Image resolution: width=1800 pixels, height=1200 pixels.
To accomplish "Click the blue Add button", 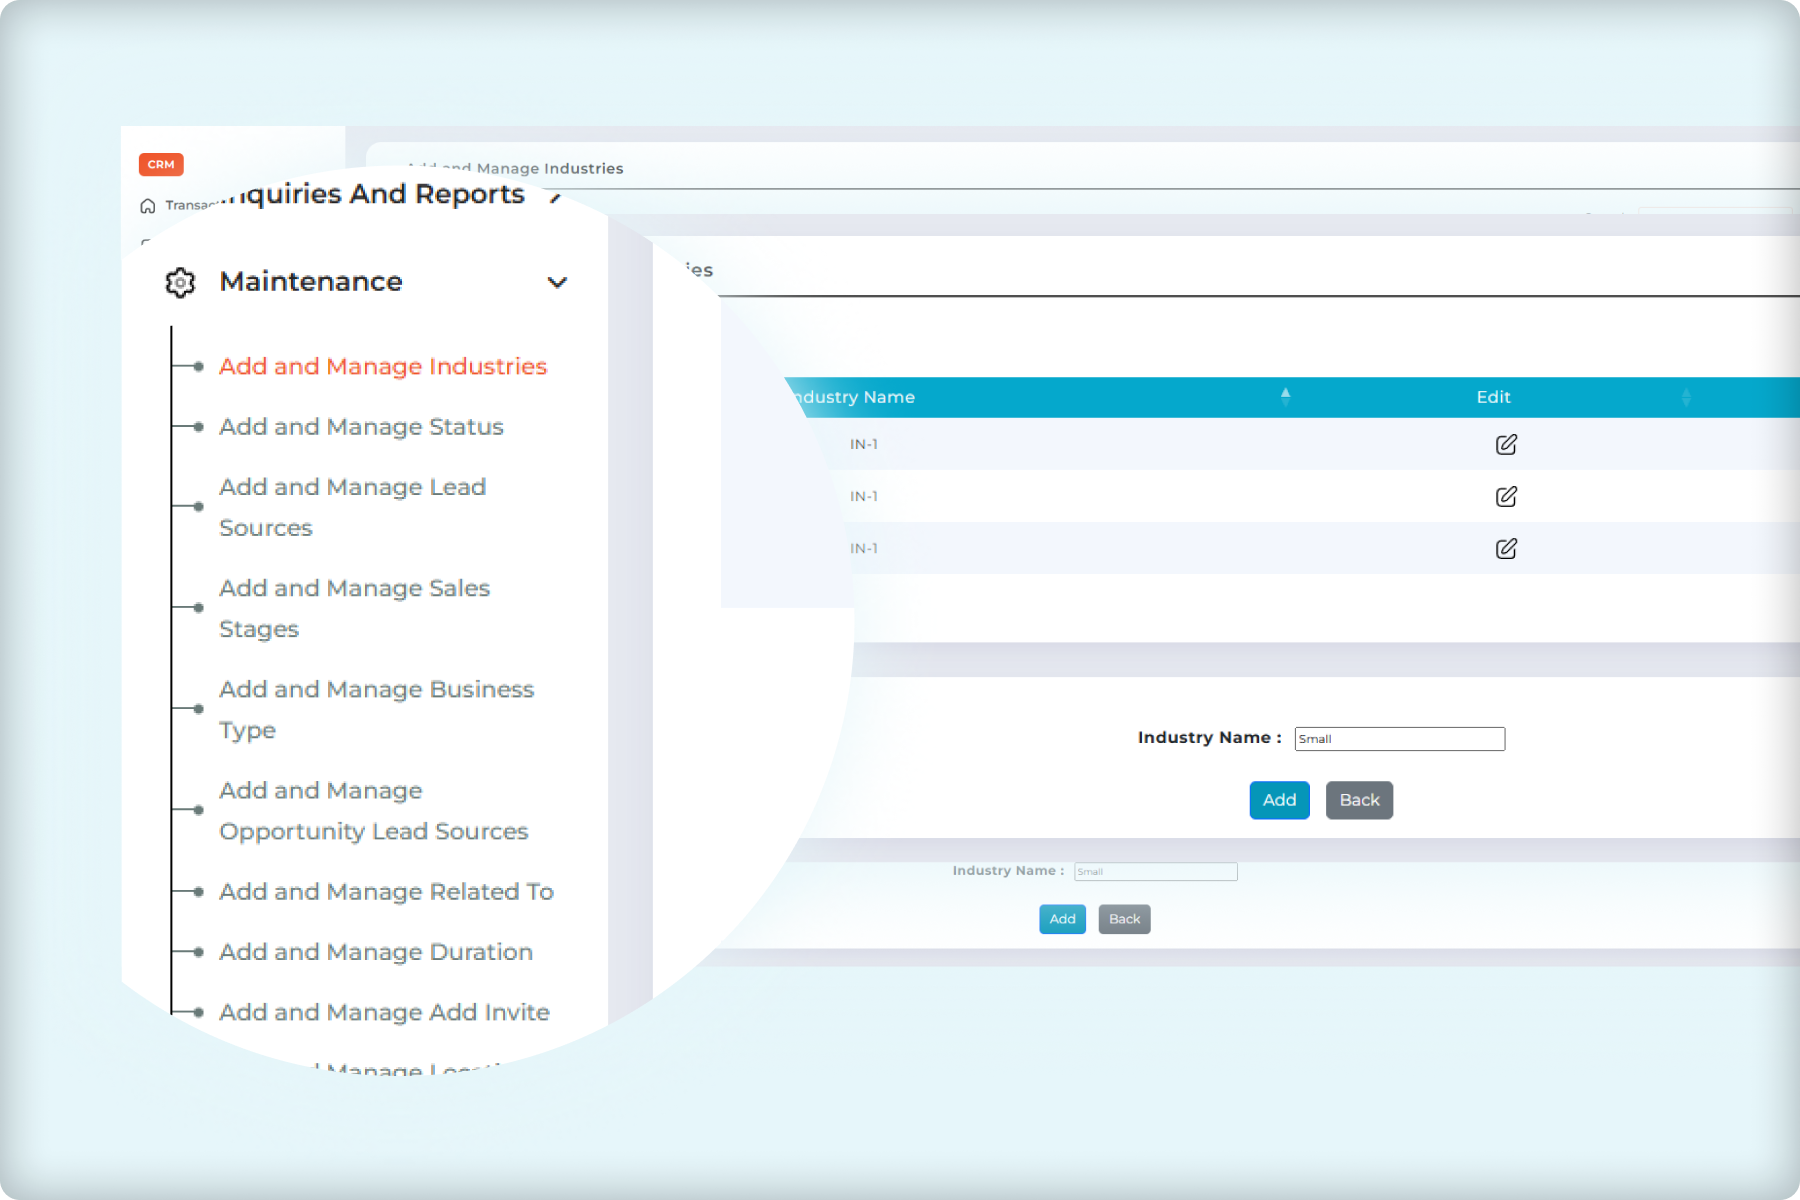I will tap(1279, 800).
